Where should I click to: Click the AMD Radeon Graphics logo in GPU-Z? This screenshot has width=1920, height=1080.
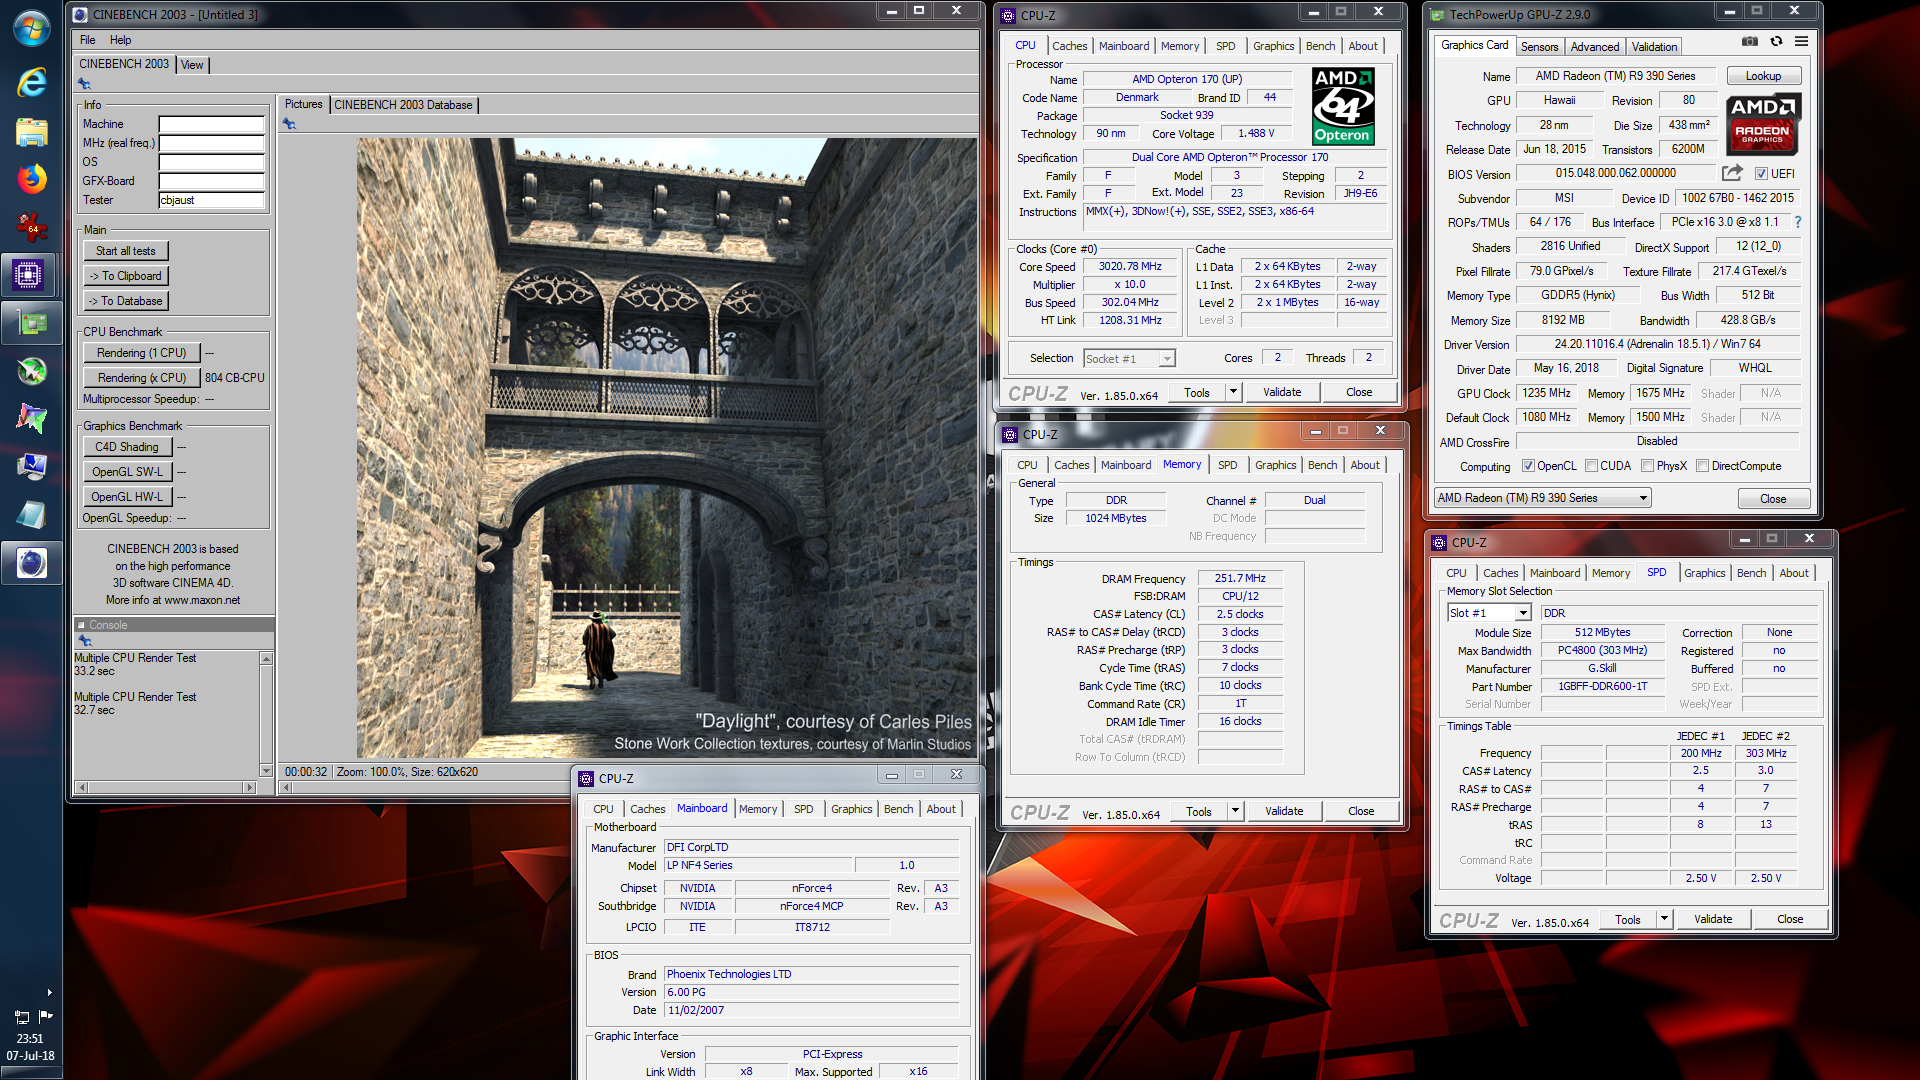coord(1762,124)
